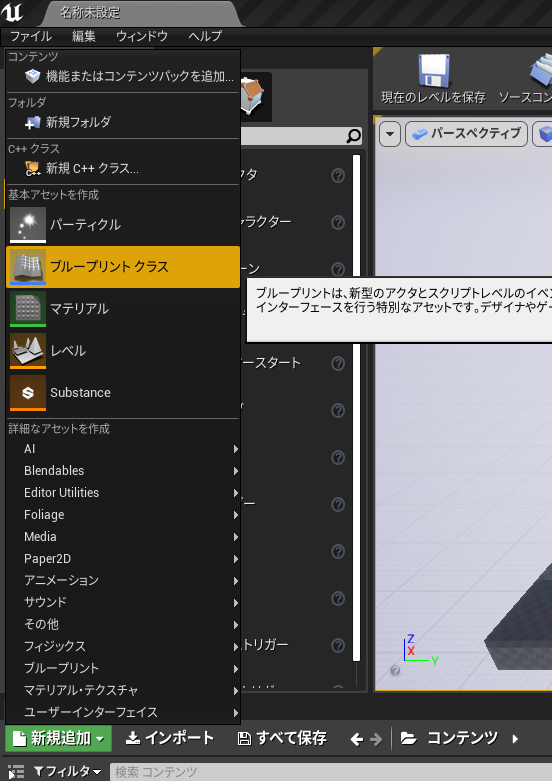The width and height of the screenshot is (552, 781).
Task: Expand the マテリアル・テクスチャ submenu
Action: pyautogui.click(x=123, y=690)
